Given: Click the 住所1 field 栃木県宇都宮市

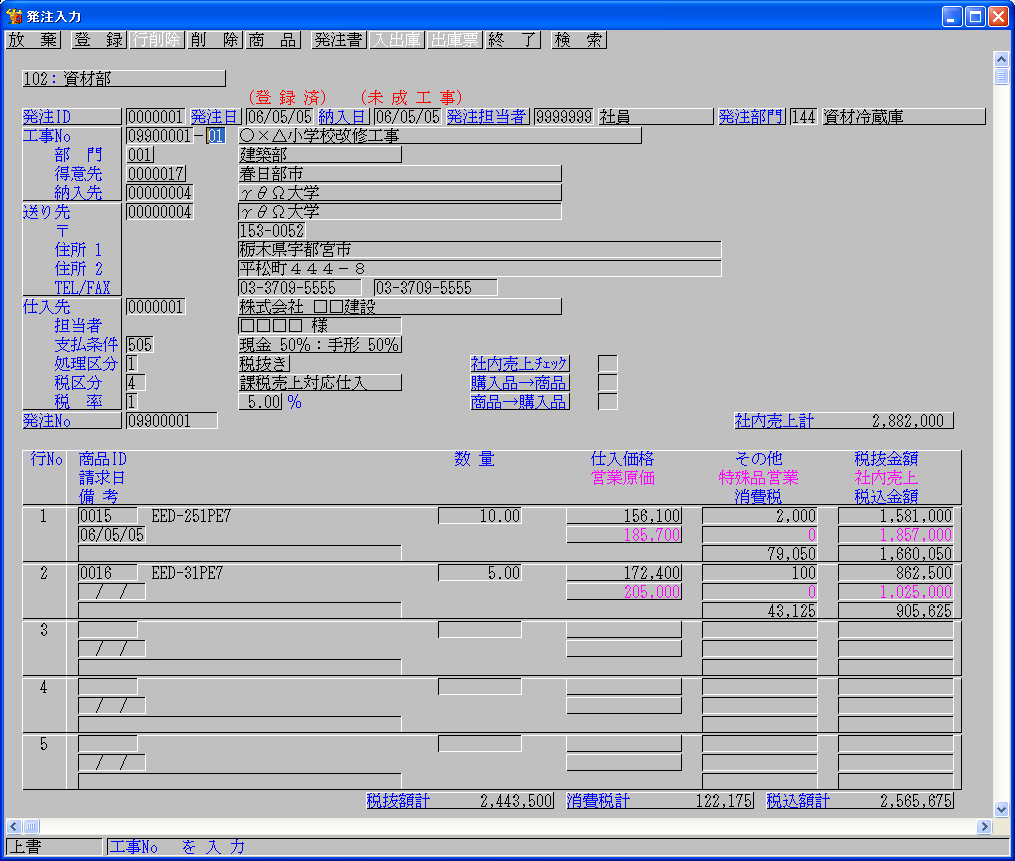Looking at the screenshot, I should pyautogui.click(x=480, y=250).
